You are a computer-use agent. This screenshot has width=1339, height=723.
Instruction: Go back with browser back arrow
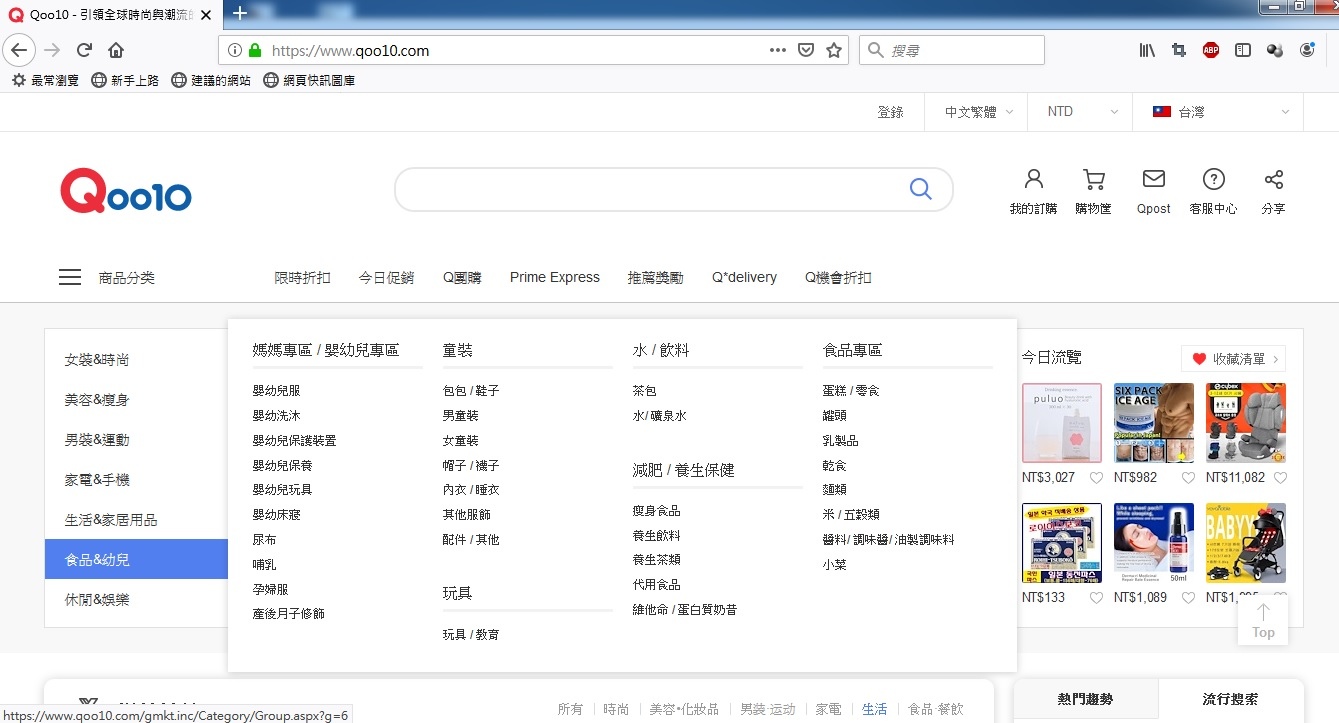click(x=19, y=50)
